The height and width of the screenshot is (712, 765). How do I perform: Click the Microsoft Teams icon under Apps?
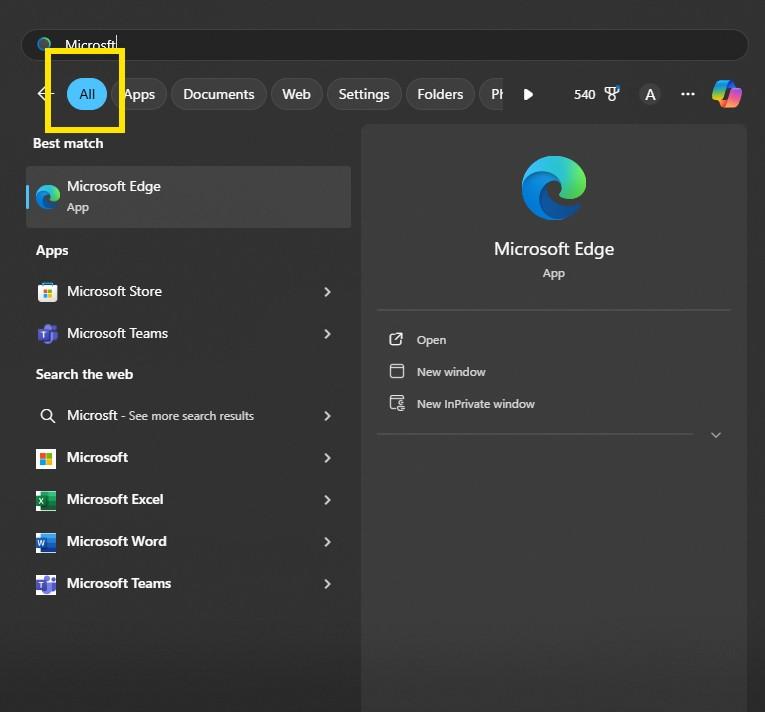[47, 334]
